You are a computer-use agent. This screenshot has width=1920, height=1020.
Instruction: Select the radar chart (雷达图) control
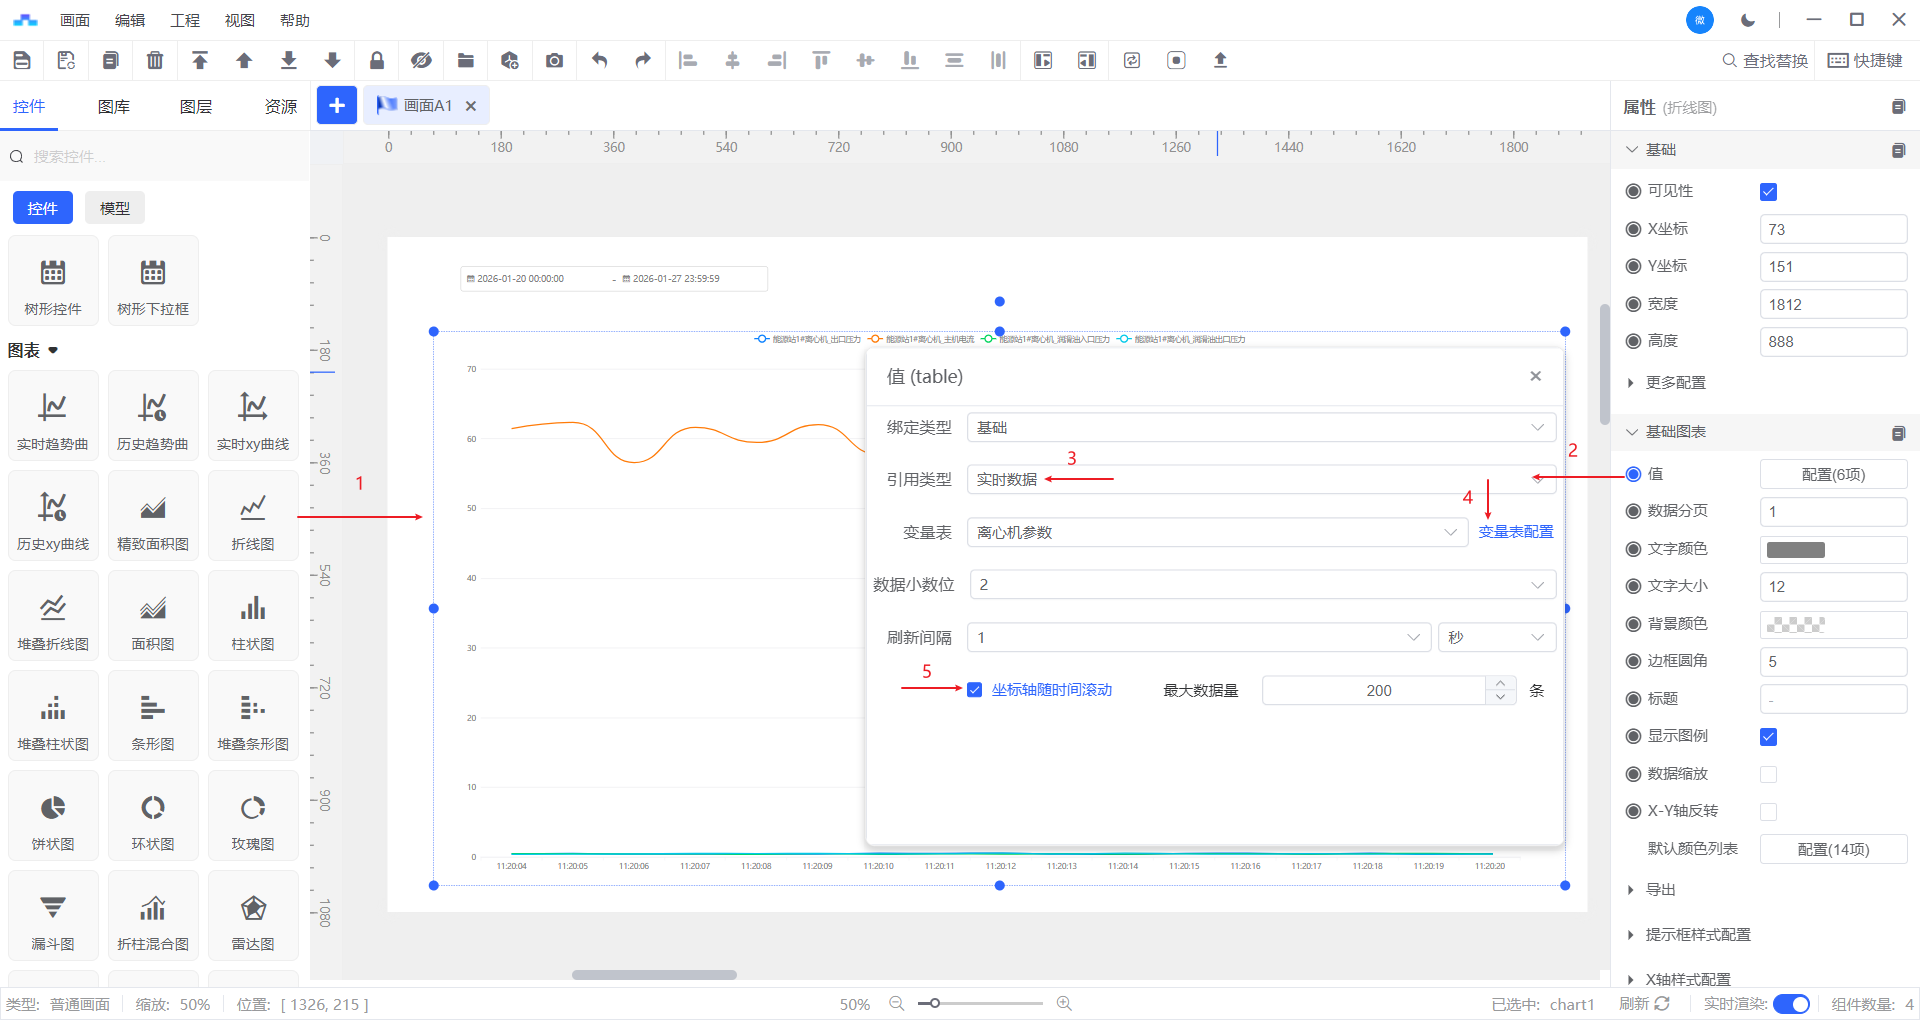click(253, 916)
